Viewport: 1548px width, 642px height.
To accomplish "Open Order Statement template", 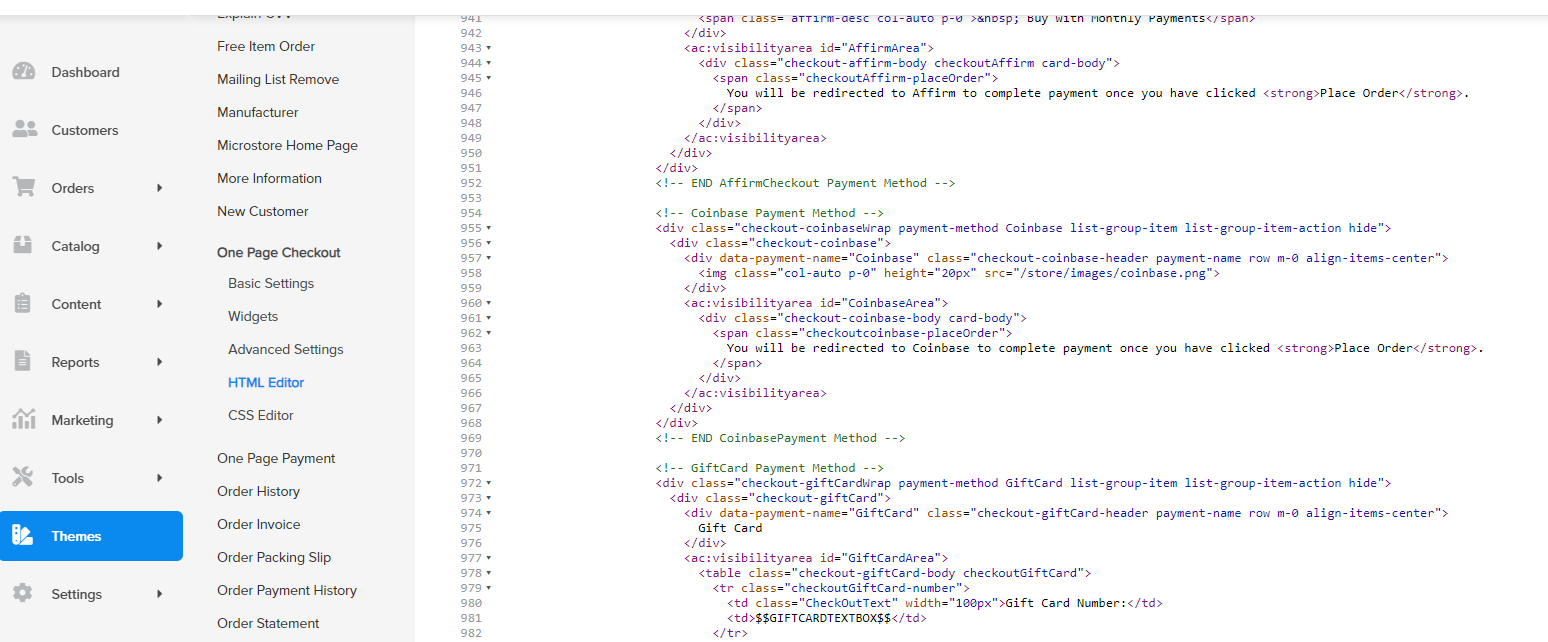I will [268, 623].
